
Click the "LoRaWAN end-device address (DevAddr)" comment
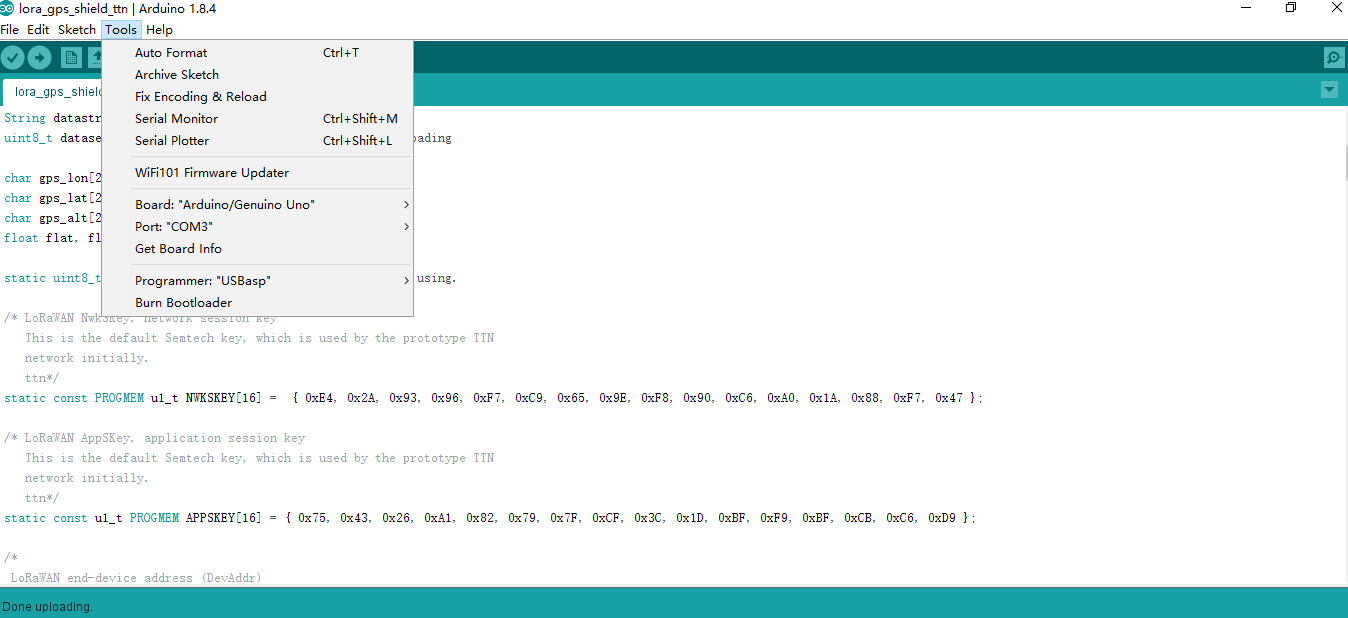(x=136, y=578)
